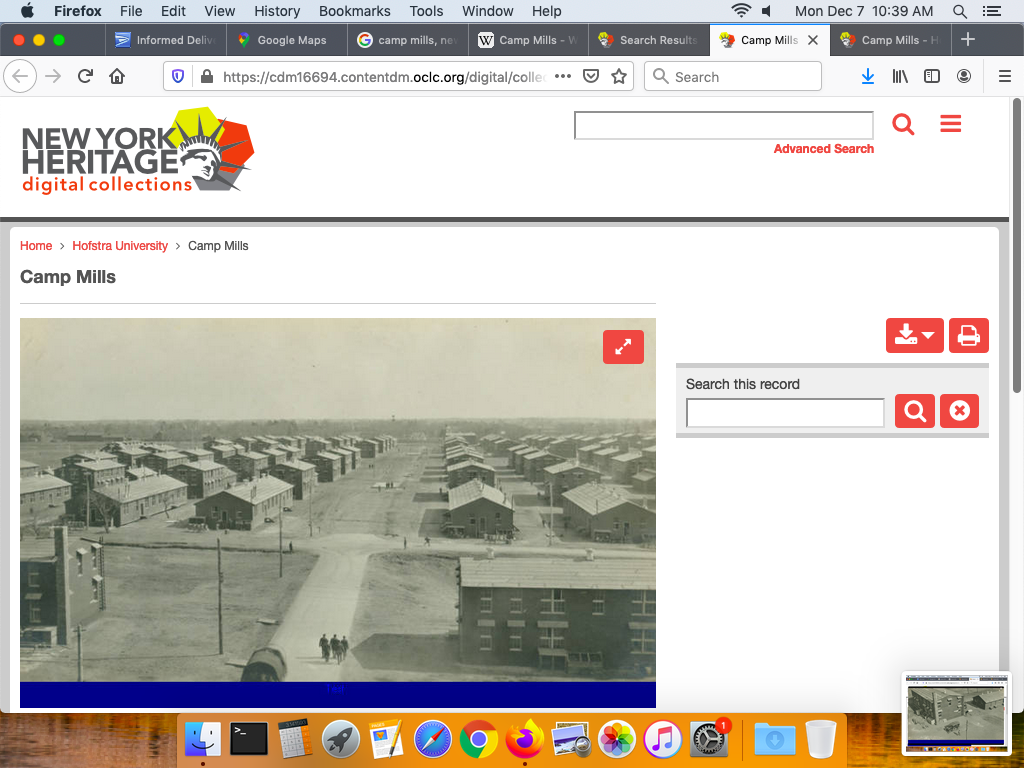Click the Advanced Search link
1024x768 pixels.
pyautogui.click(x=823, y=149)
